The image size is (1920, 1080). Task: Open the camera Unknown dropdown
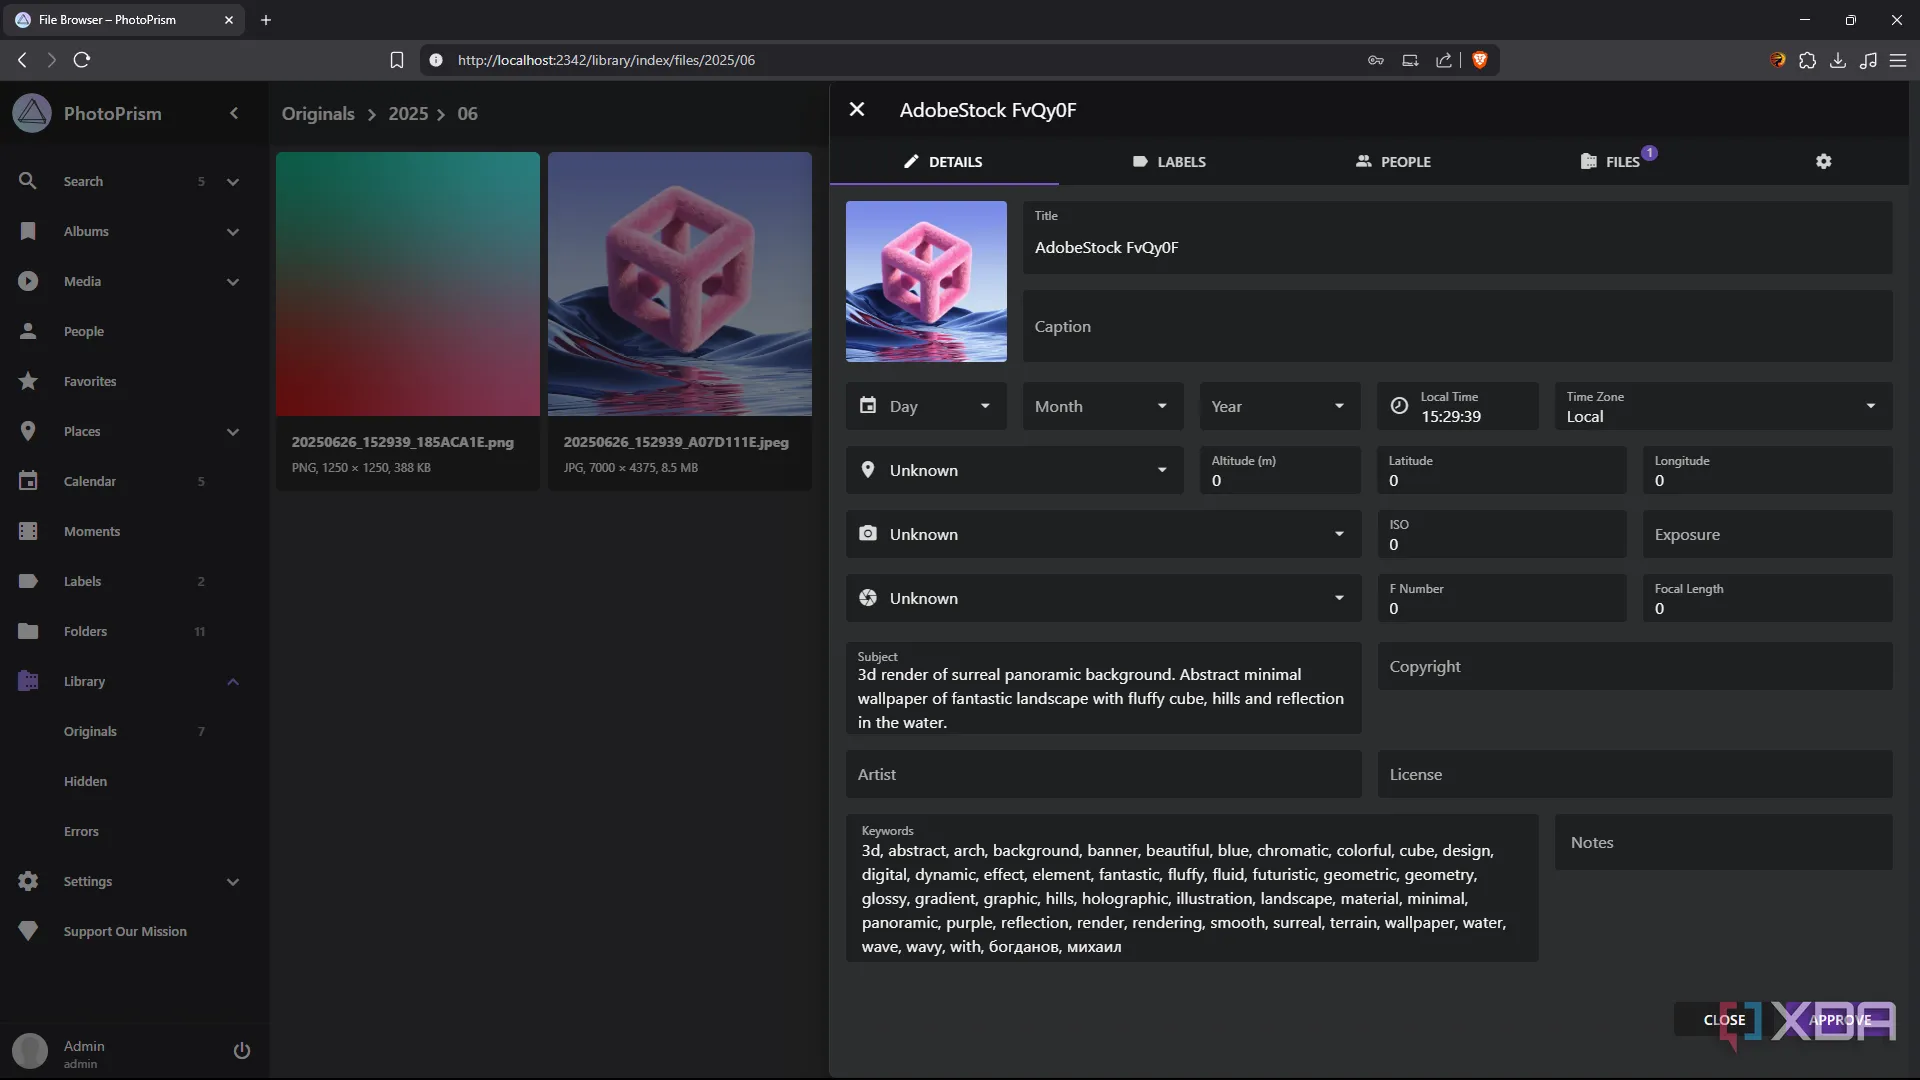click(1102, 534)
